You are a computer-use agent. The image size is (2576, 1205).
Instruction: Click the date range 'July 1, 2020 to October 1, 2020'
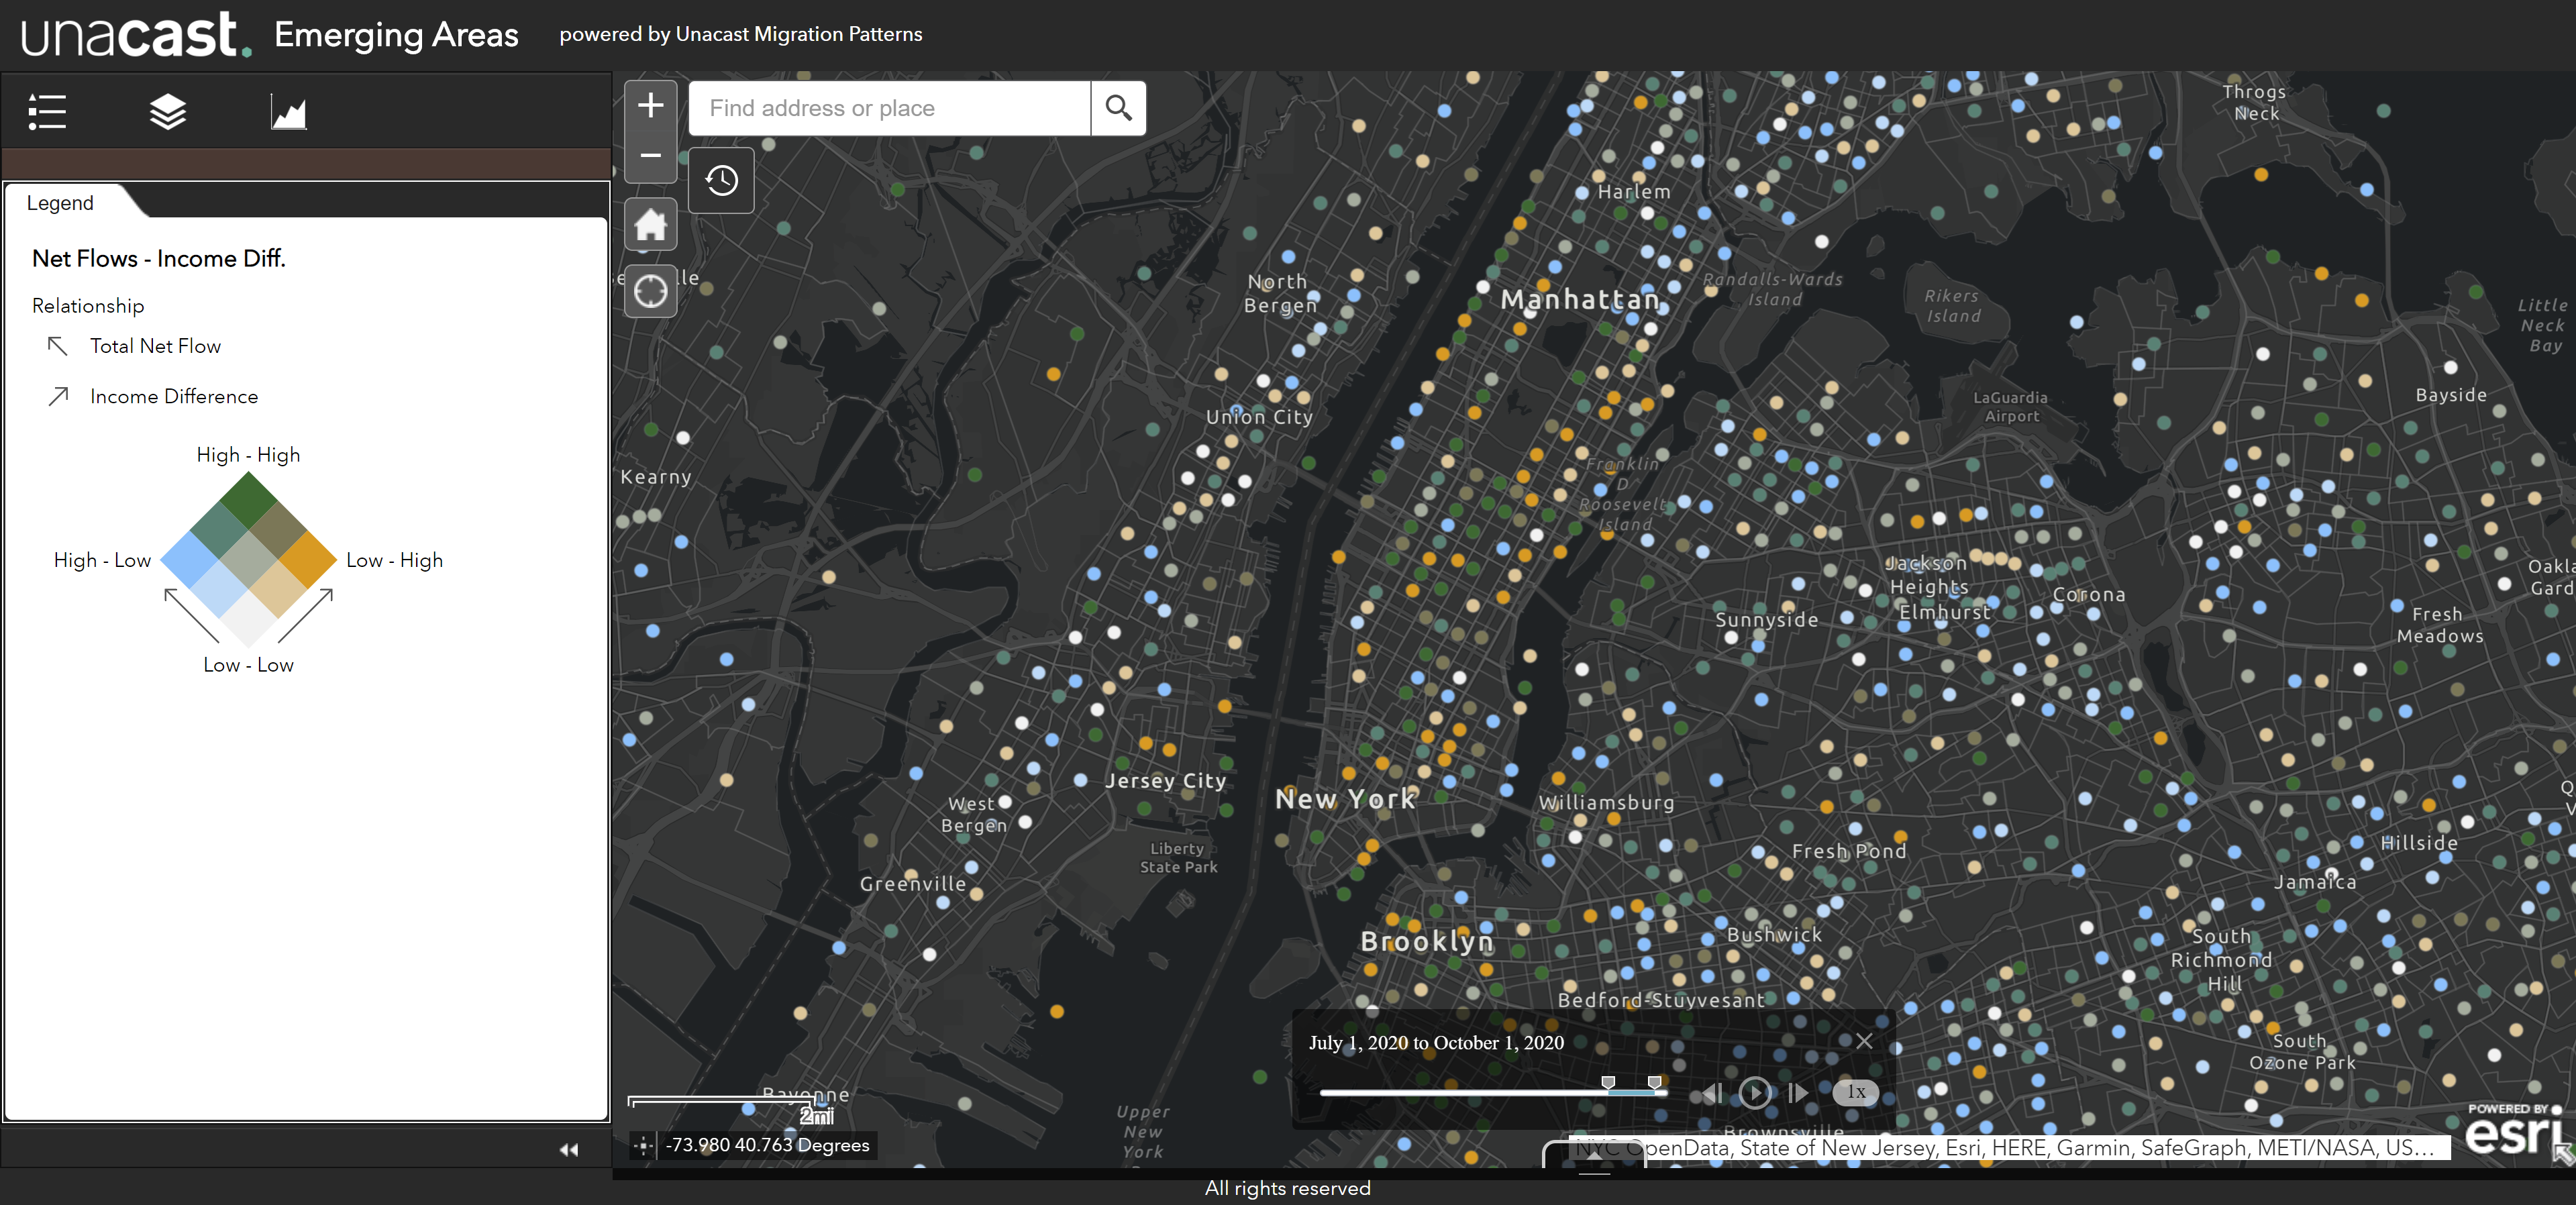[1436, 1042]
